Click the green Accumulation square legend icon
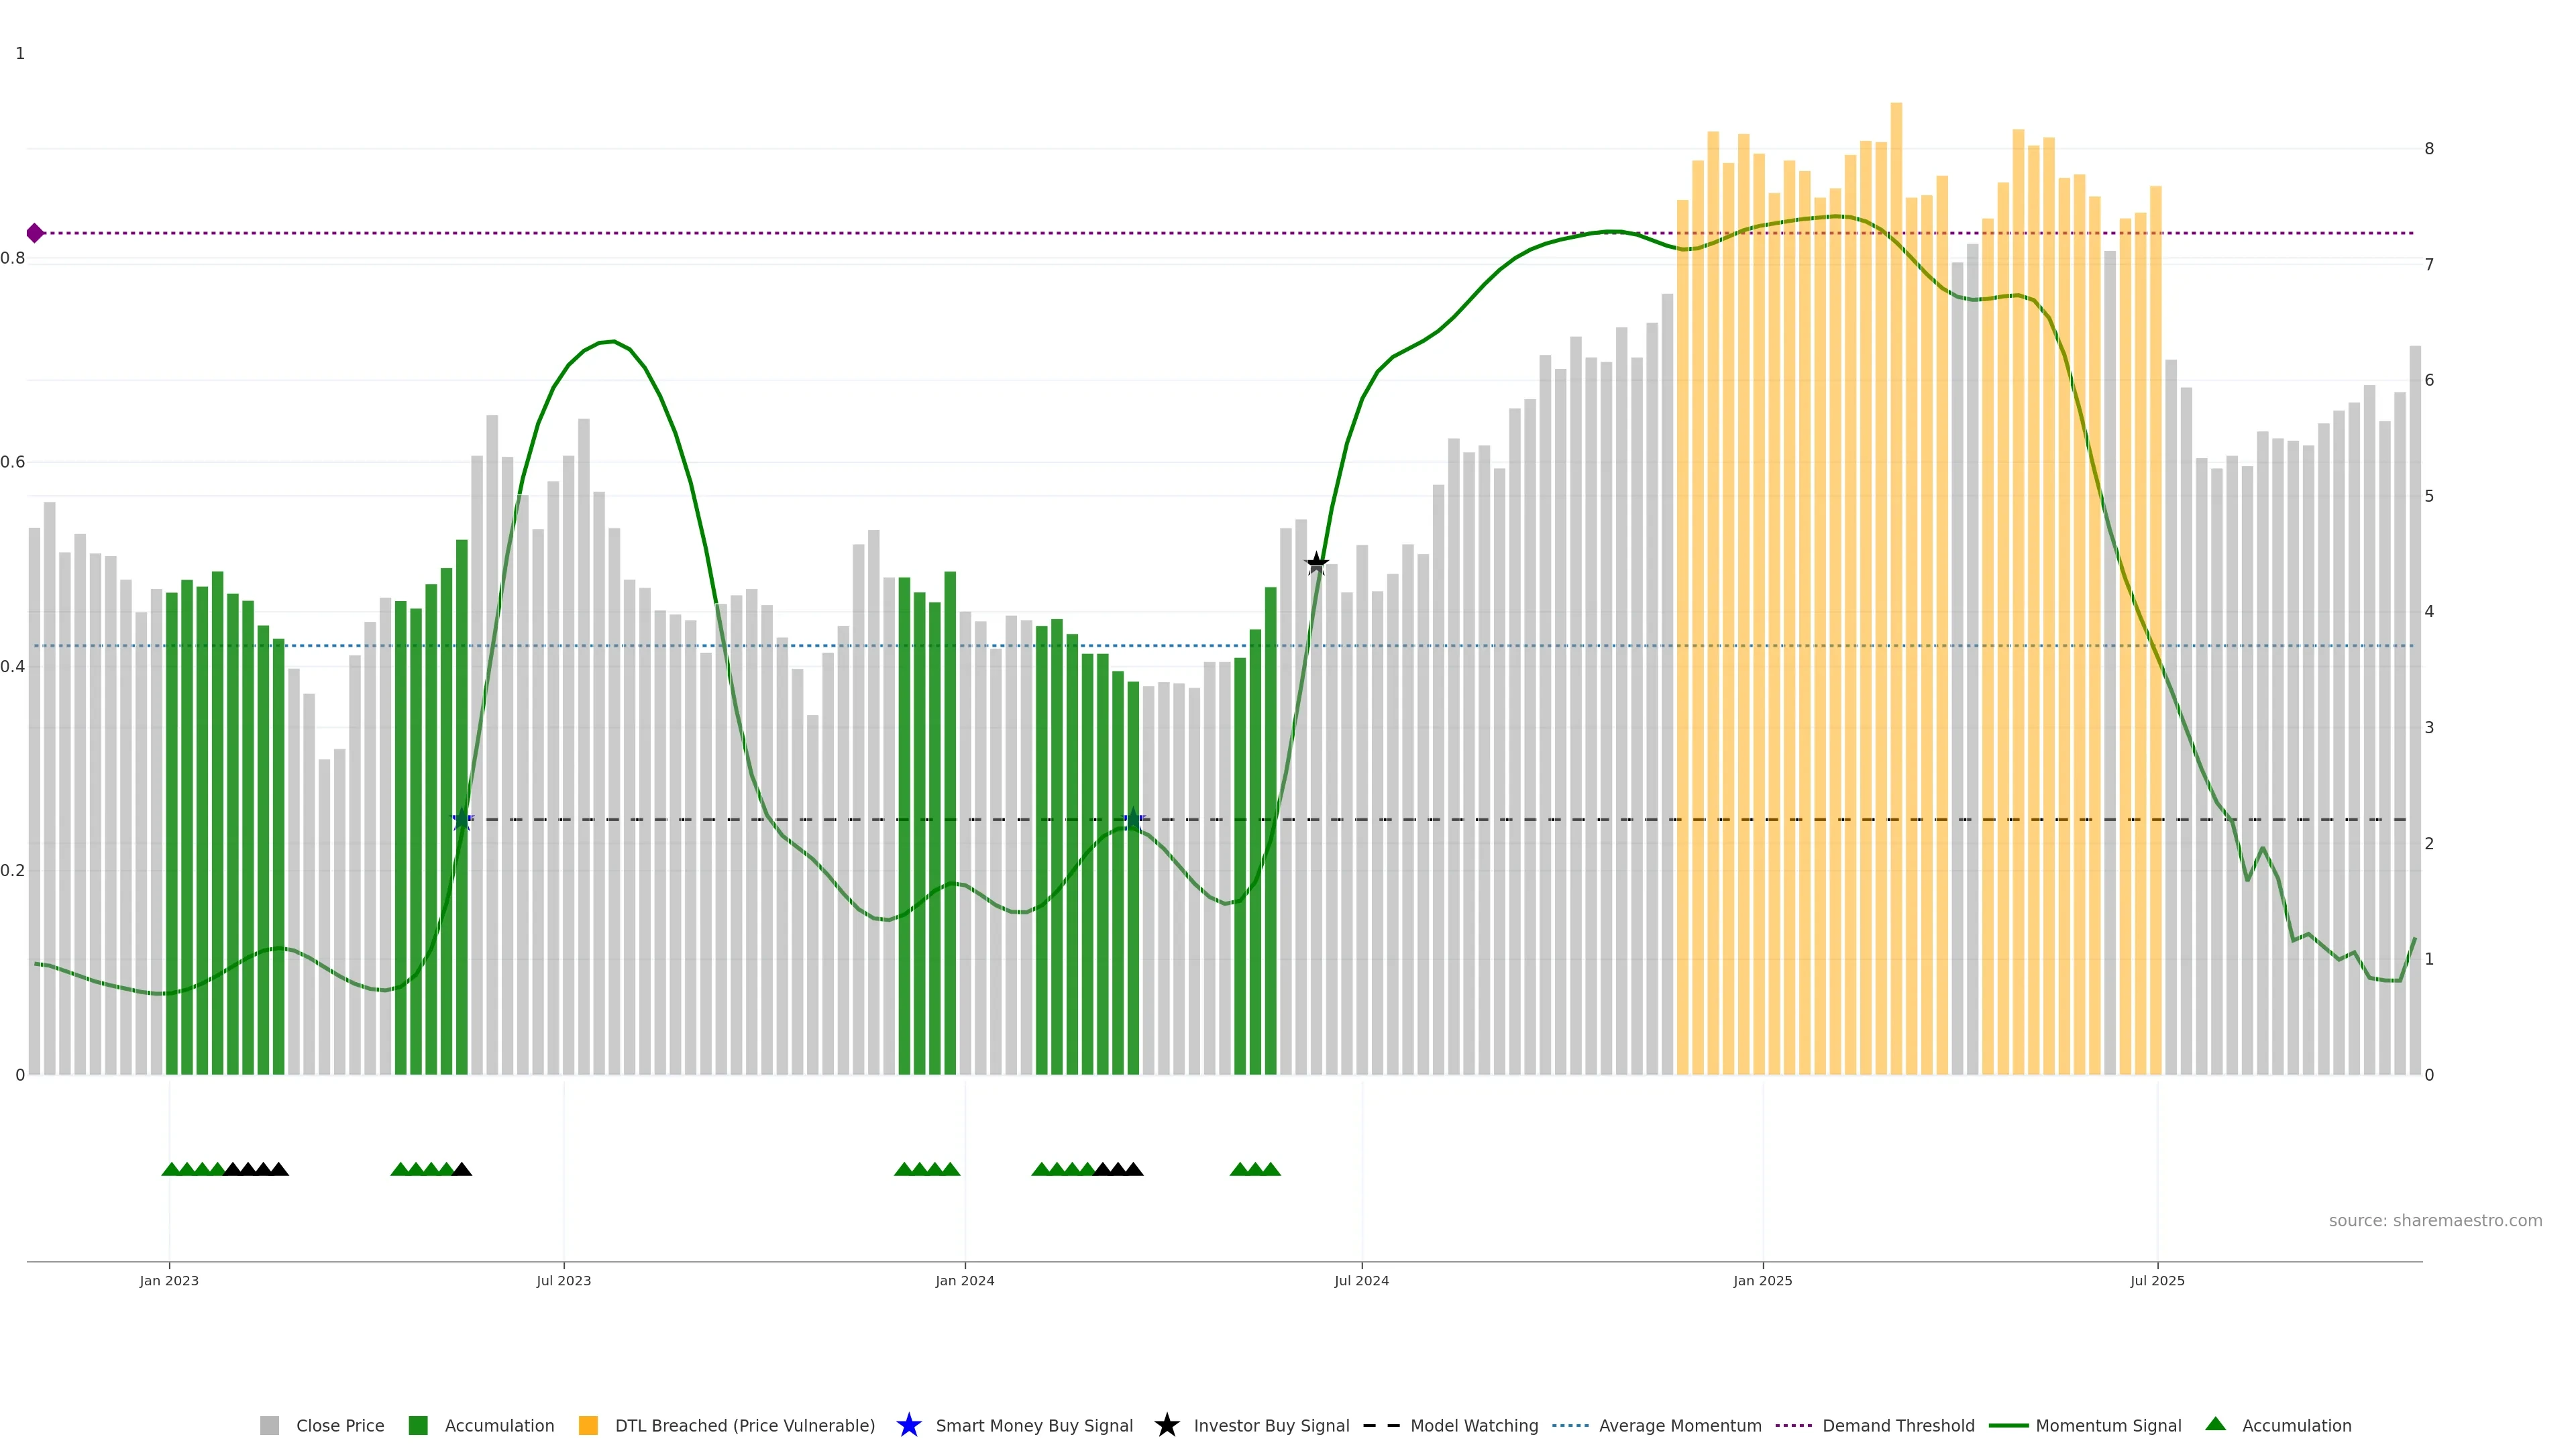The height and width of the screenshot is (1449, 2576). tap(418, 1425)
